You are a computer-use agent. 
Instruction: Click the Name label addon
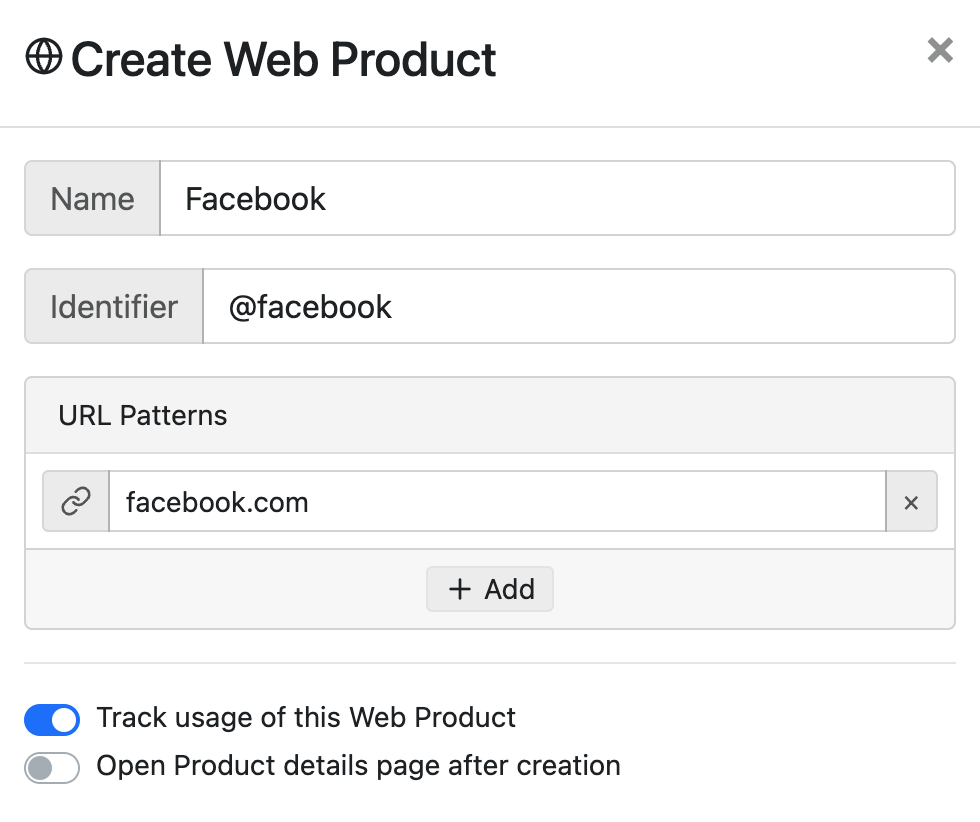pyautogui.click(x=92, y=199)
